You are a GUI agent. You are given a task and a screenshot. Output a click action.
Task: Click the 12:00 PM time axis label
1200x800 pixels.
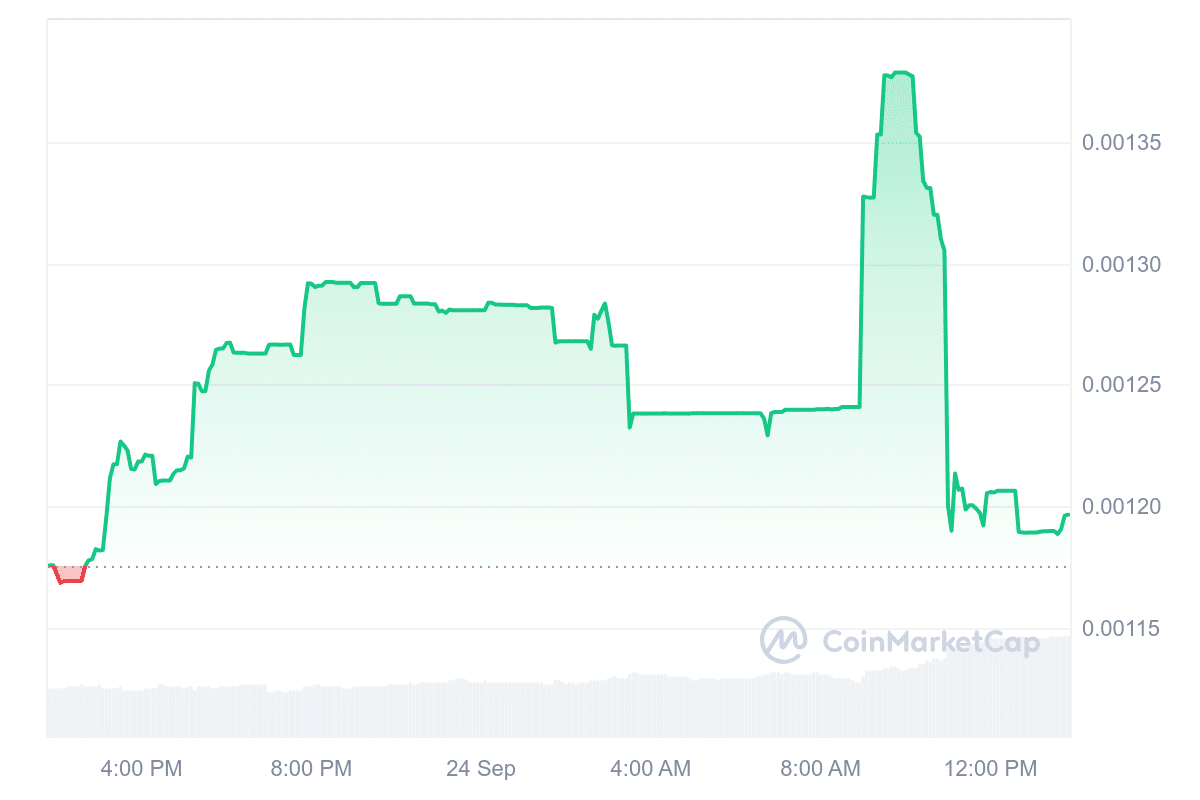click(989, 769)
